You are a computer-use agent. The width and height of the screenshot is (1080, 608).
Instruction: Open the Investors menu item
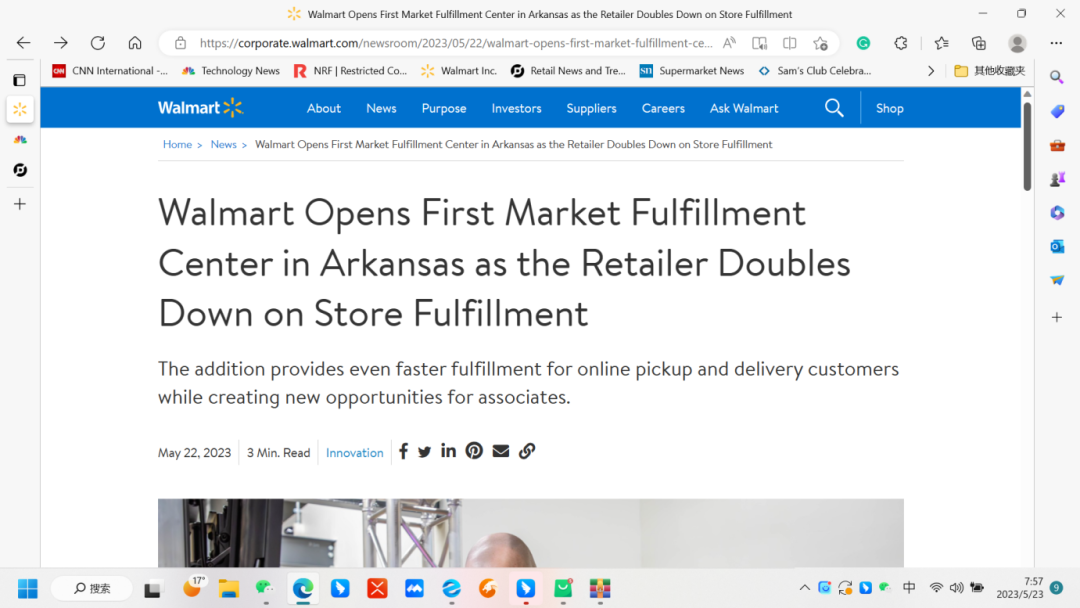pos(516,108)
